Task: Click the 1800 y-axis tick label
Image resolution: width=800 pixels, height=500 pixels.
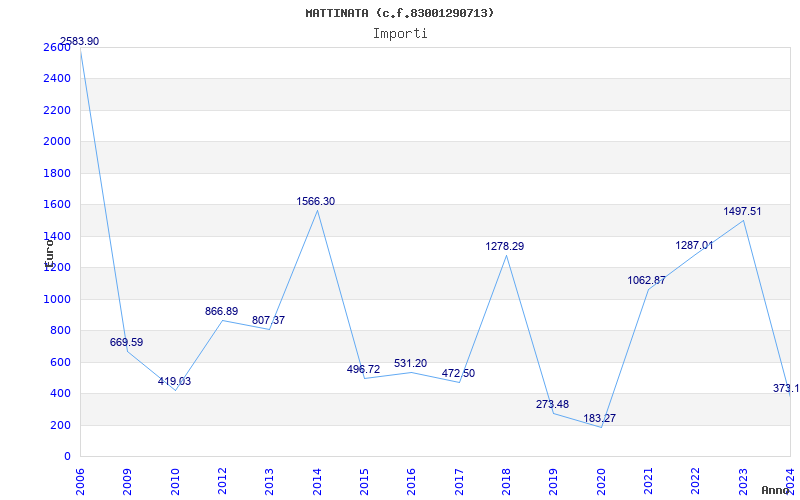Action: click(57, 173)
